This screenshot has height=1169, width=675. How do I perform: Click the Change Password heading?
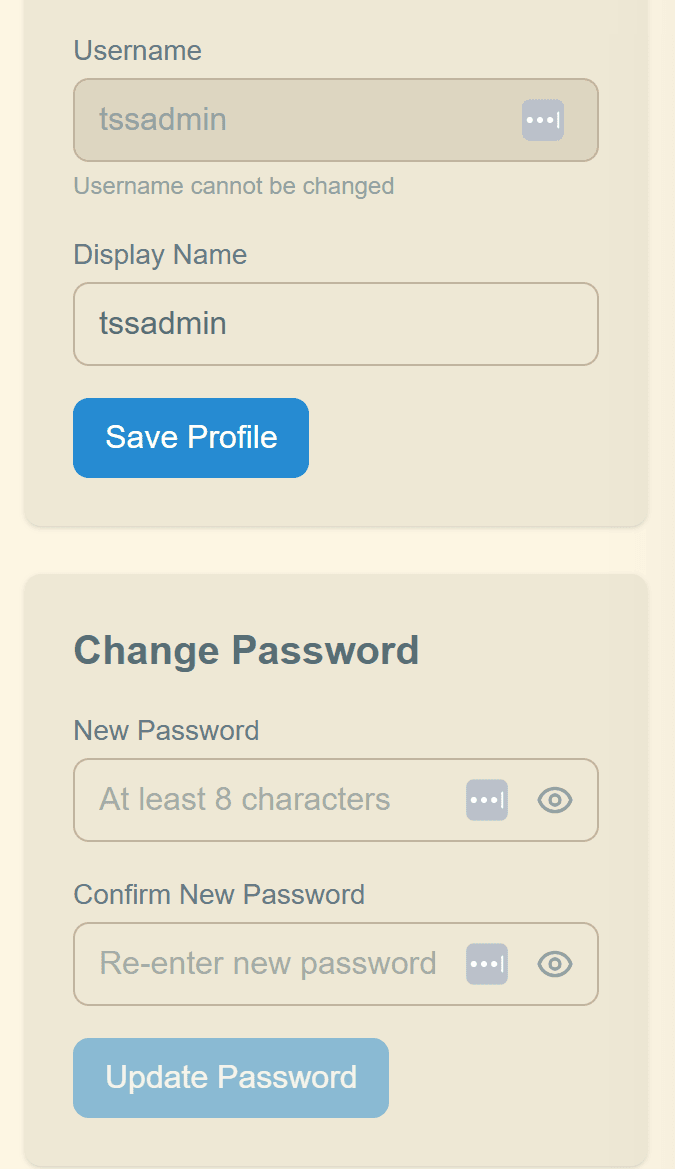point(246,650)
